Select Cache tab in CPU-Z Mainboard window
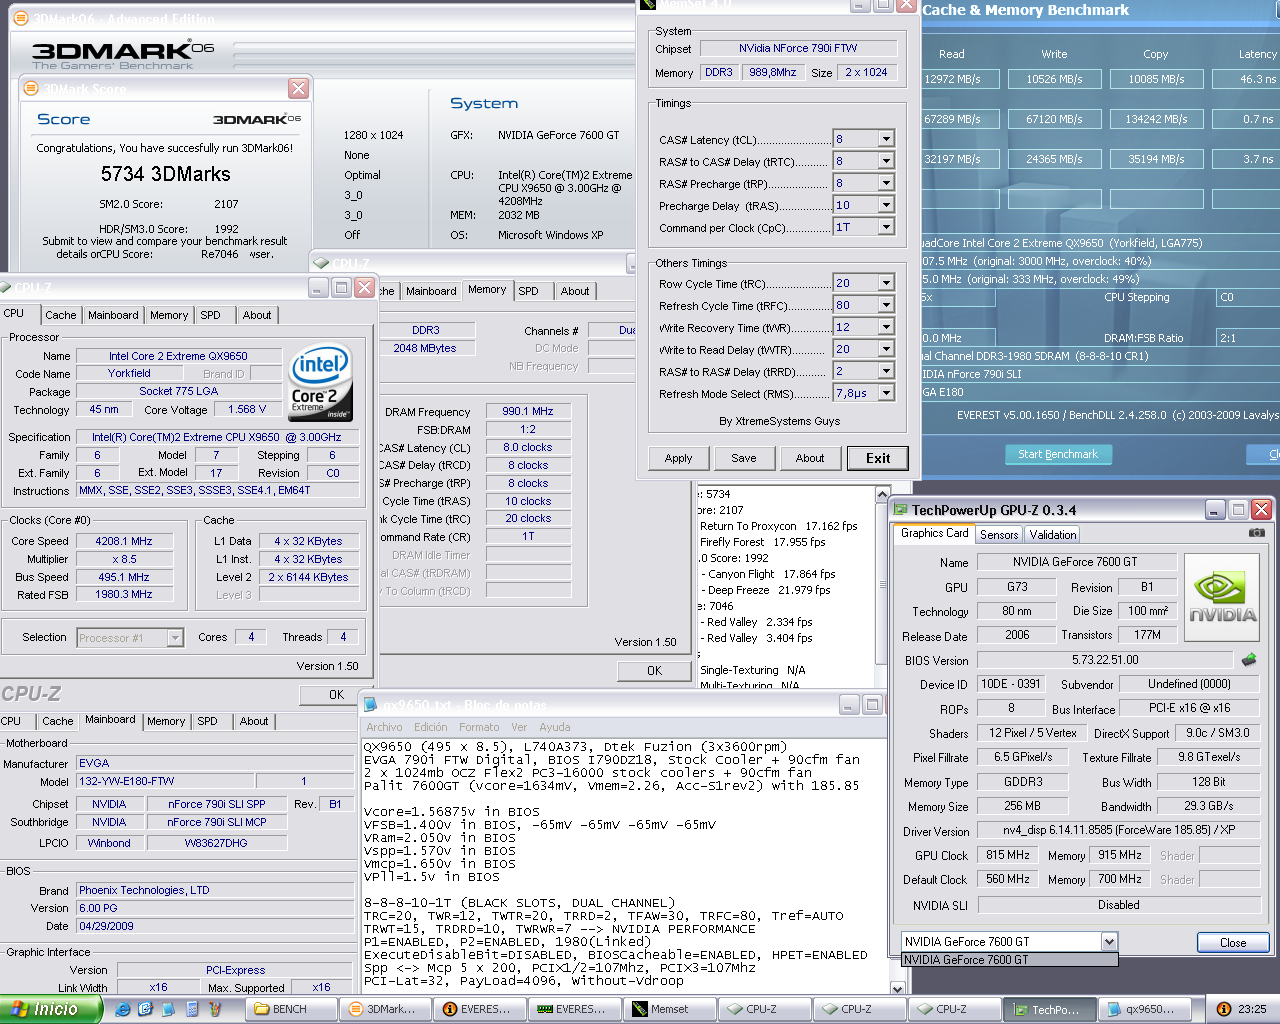 [57, 721]
